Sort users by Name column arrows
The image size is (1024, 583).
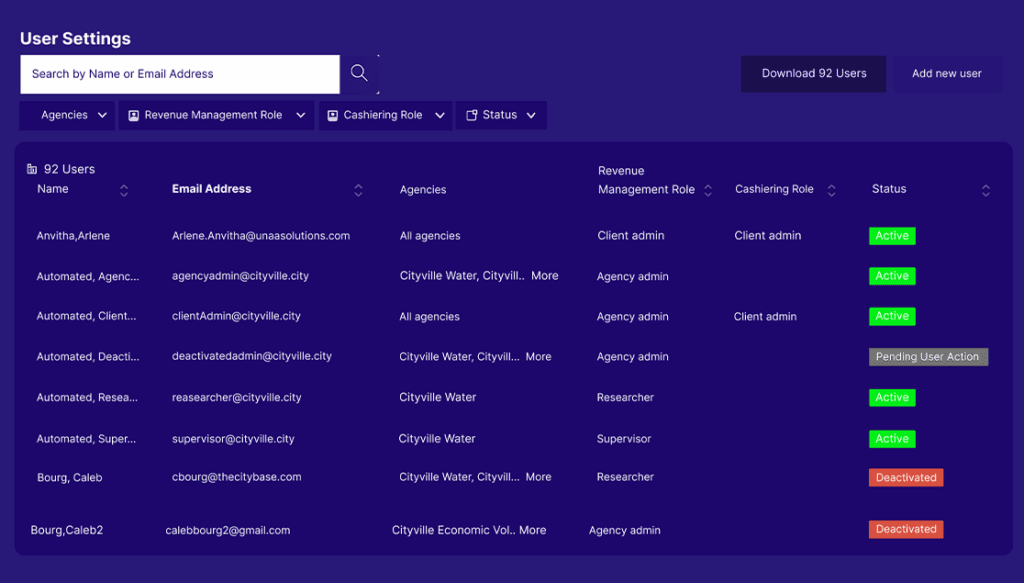click(x=124, y=190)
